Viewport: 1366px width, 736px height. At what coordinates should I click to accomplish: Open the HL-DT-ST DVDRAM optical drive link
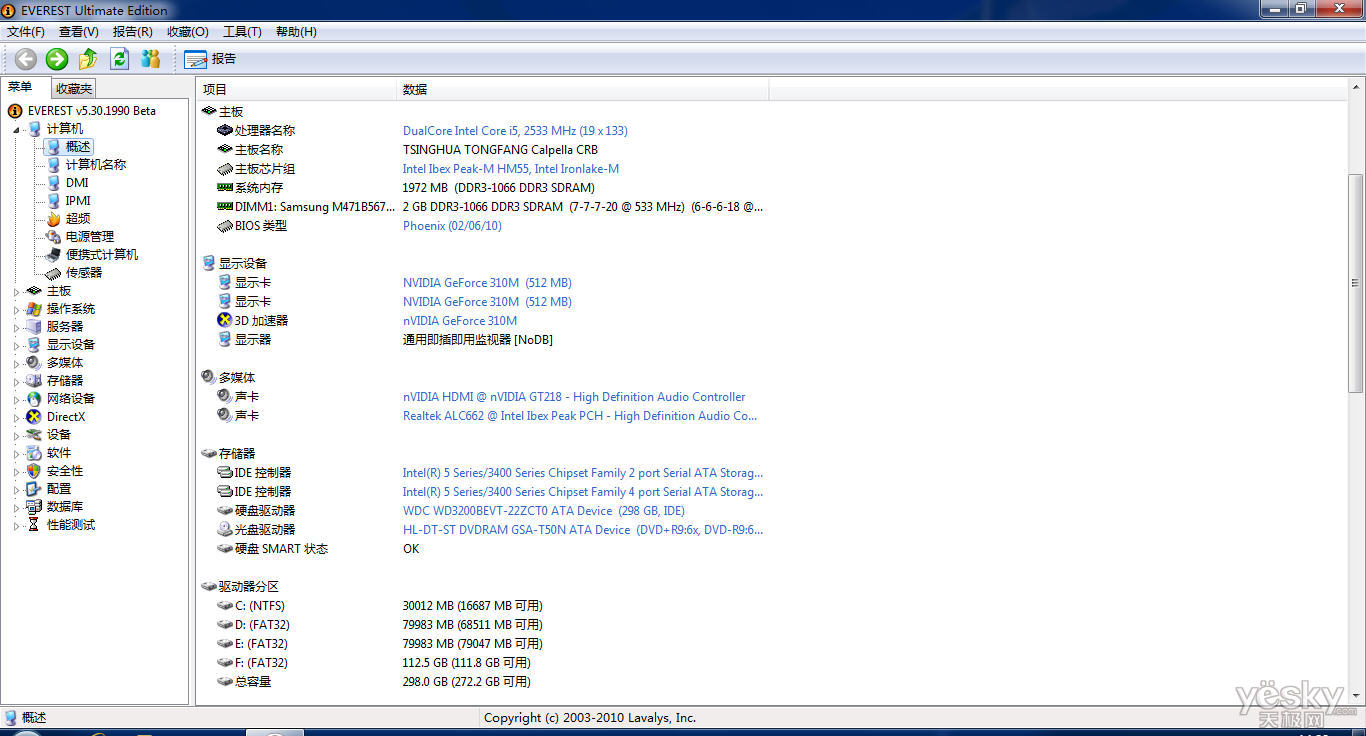(583, 530)
